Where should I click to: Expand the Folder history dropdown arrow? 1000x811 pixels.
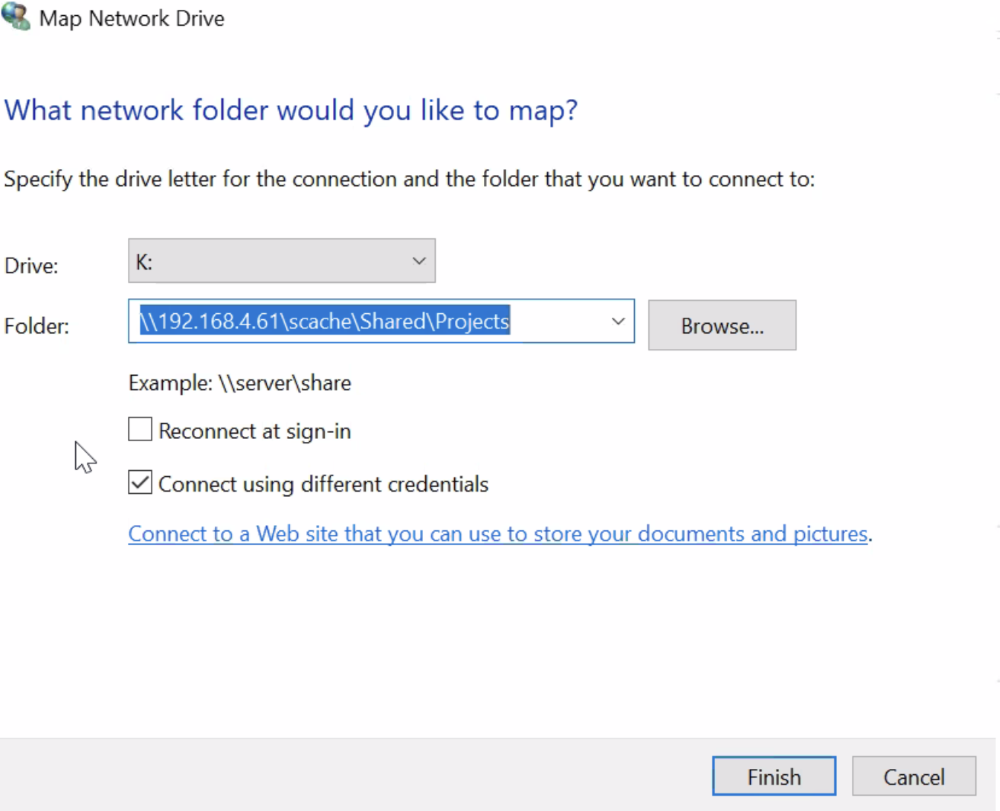click(618, 321)
